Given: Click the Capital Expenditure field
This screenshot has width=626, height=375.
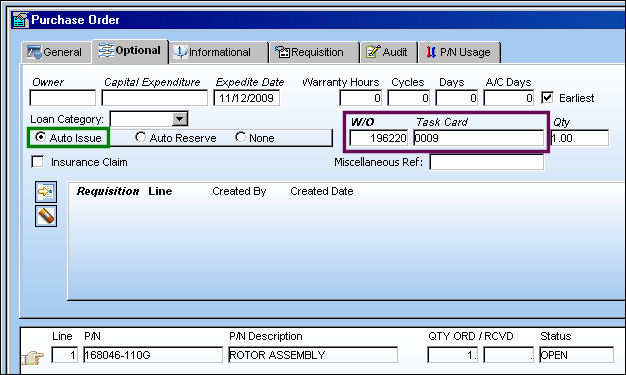Looking at the screenshot, I should coord(155,98).
